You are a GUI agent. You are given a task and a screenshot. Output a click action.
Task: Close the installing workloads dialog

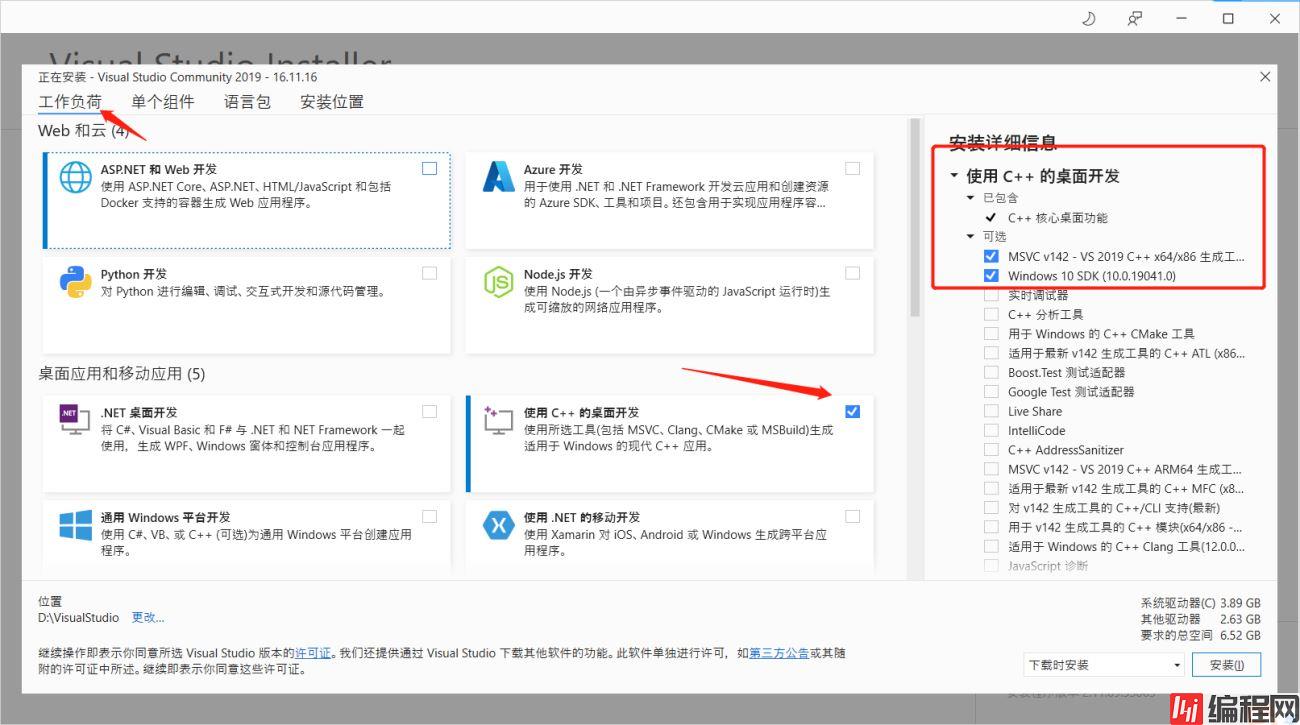[x=1265, y=76]
